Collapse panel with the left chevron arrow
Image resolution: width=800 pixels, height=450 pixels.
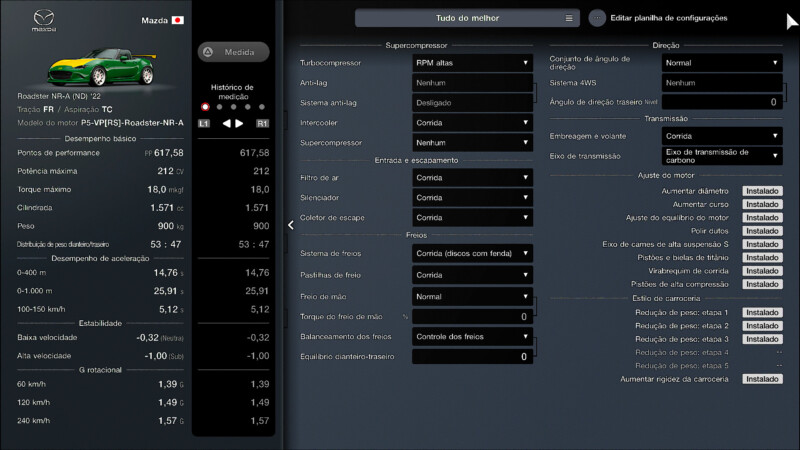pyautogui.click(x=291, y=225)
